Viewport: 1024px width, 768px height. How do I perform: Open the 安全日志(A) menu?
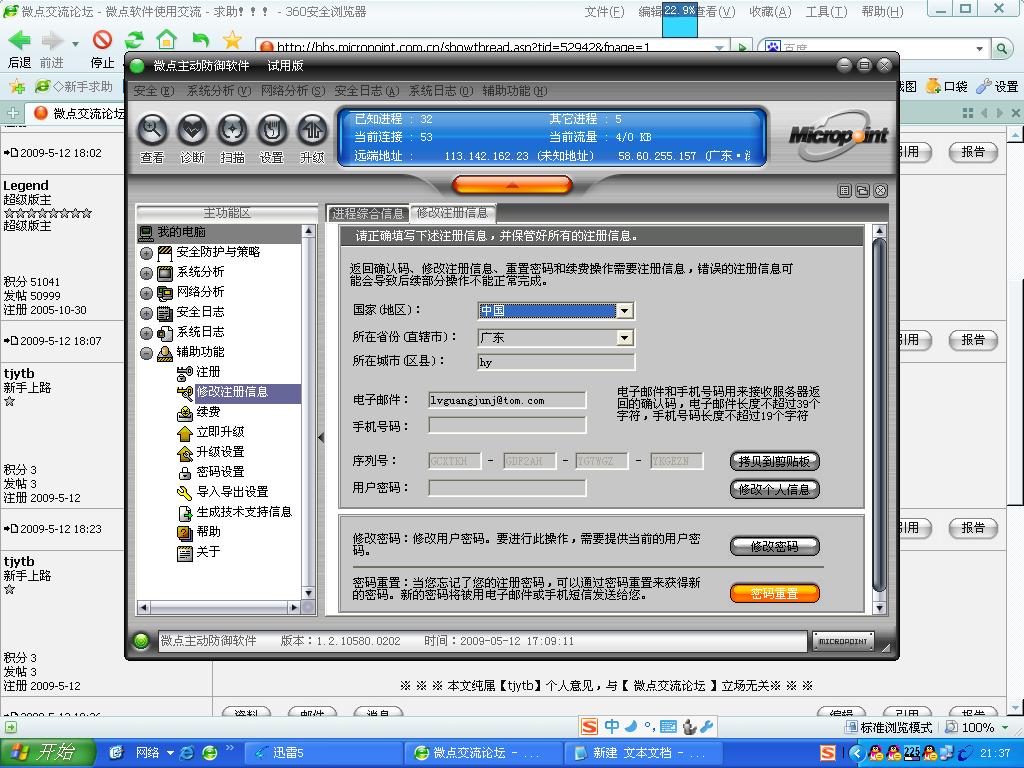point(366,91)
